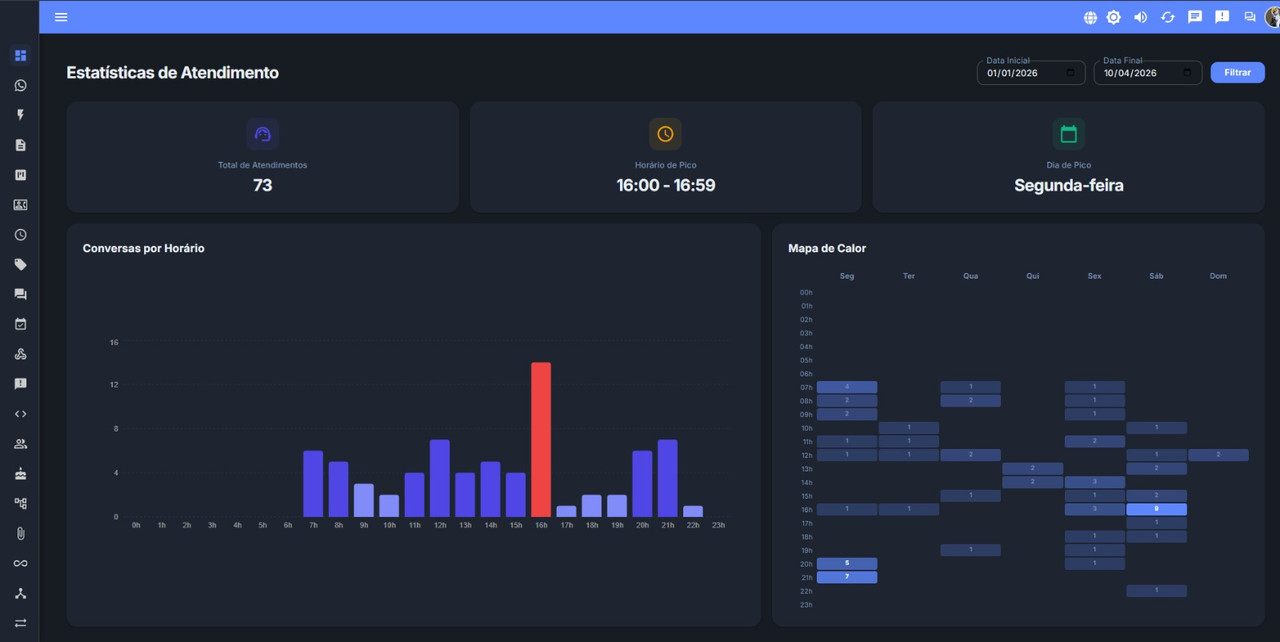Click the 'Segunda-feira' peak day value
Screen dimensions: 1280x642
coord(1069,185)
